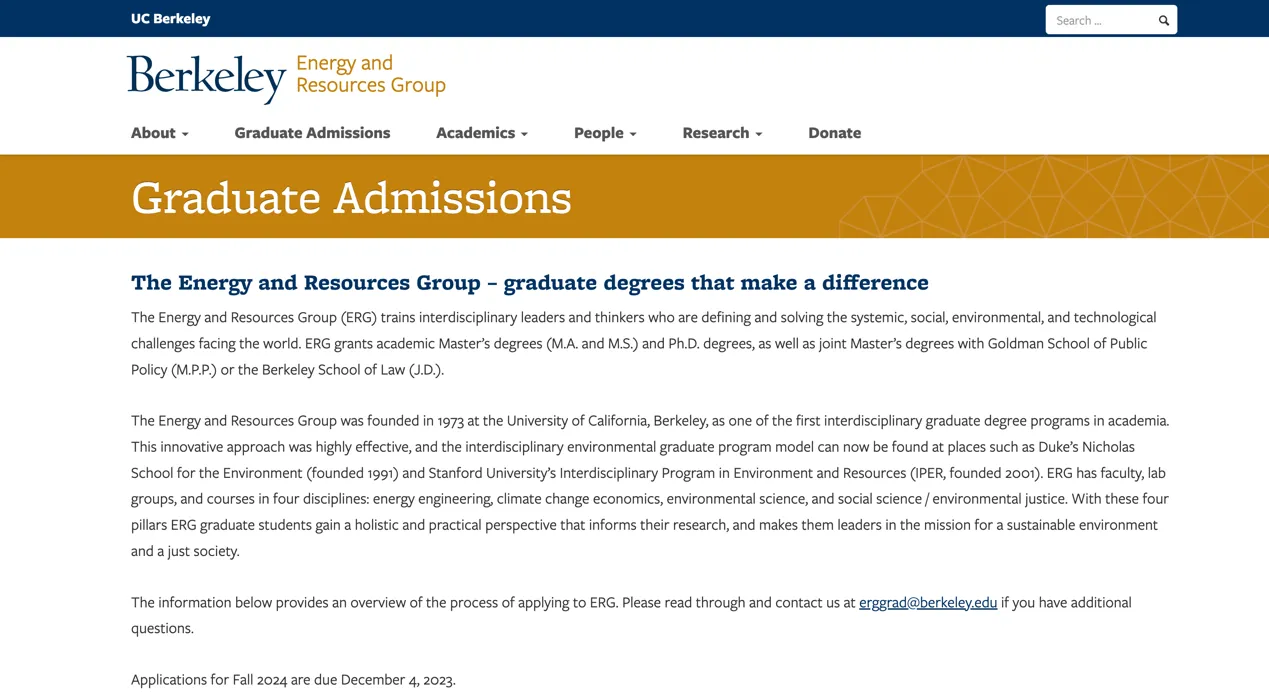Select the Academics menu label
The height and width of the screenshot is (694, 1269).
click(x=475, y=133)
